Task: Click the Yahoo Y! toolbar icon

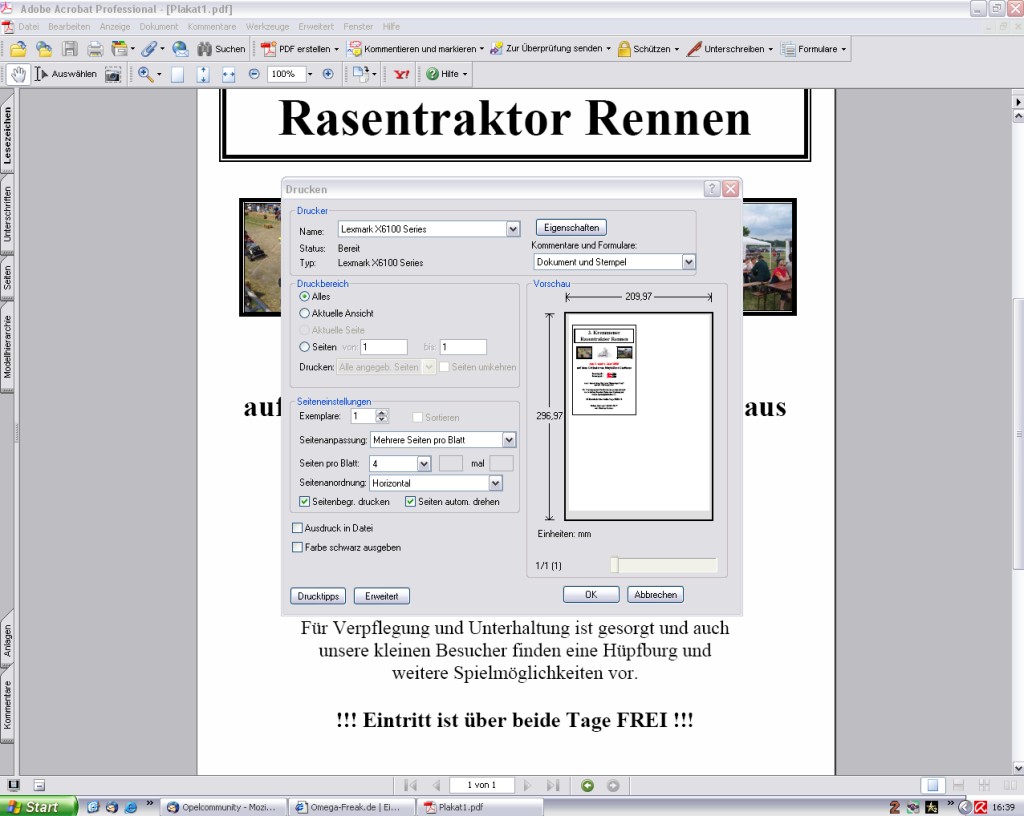Action: pyautogui.click(x=401, y=74)
